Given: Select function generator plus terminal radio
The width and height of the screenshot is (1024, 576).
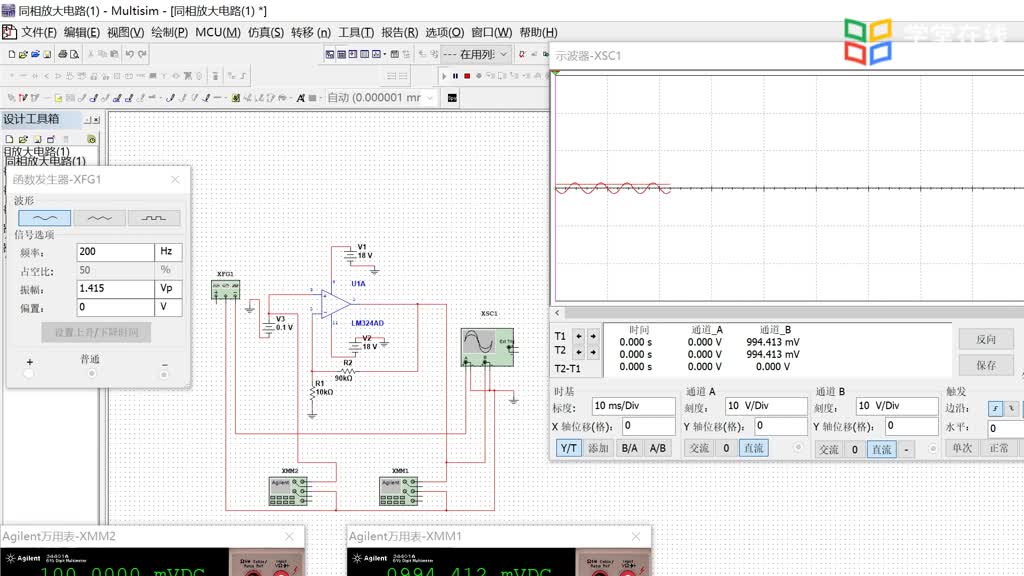Looking at the screenshot, I should click(x=29, y=374).
